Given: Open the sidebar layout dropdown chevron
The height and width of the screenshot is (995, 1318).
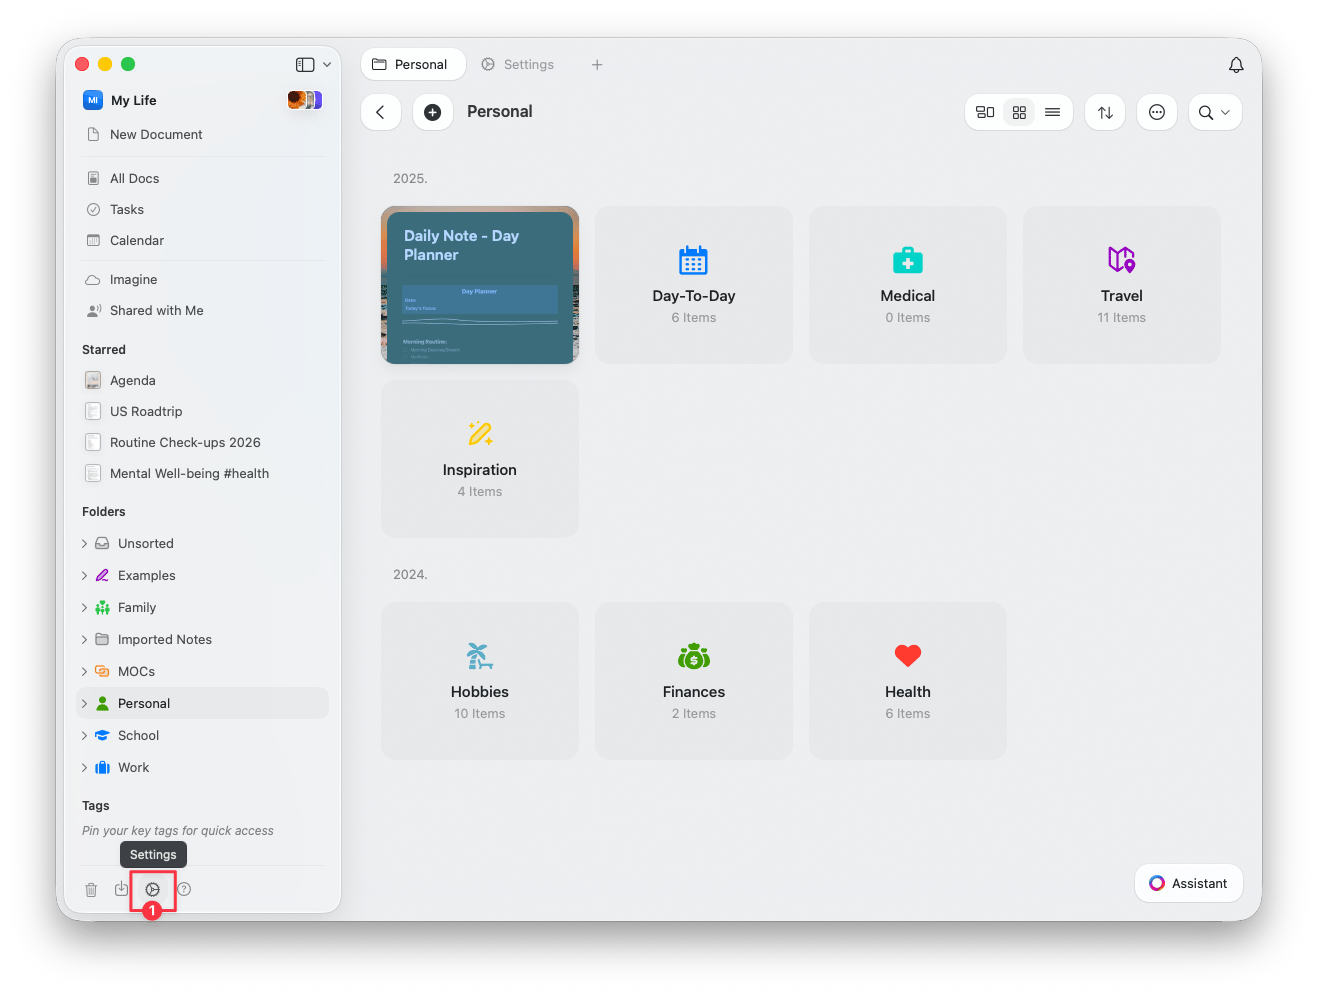Looking at the screenshot, I should (x=327, y=65).
